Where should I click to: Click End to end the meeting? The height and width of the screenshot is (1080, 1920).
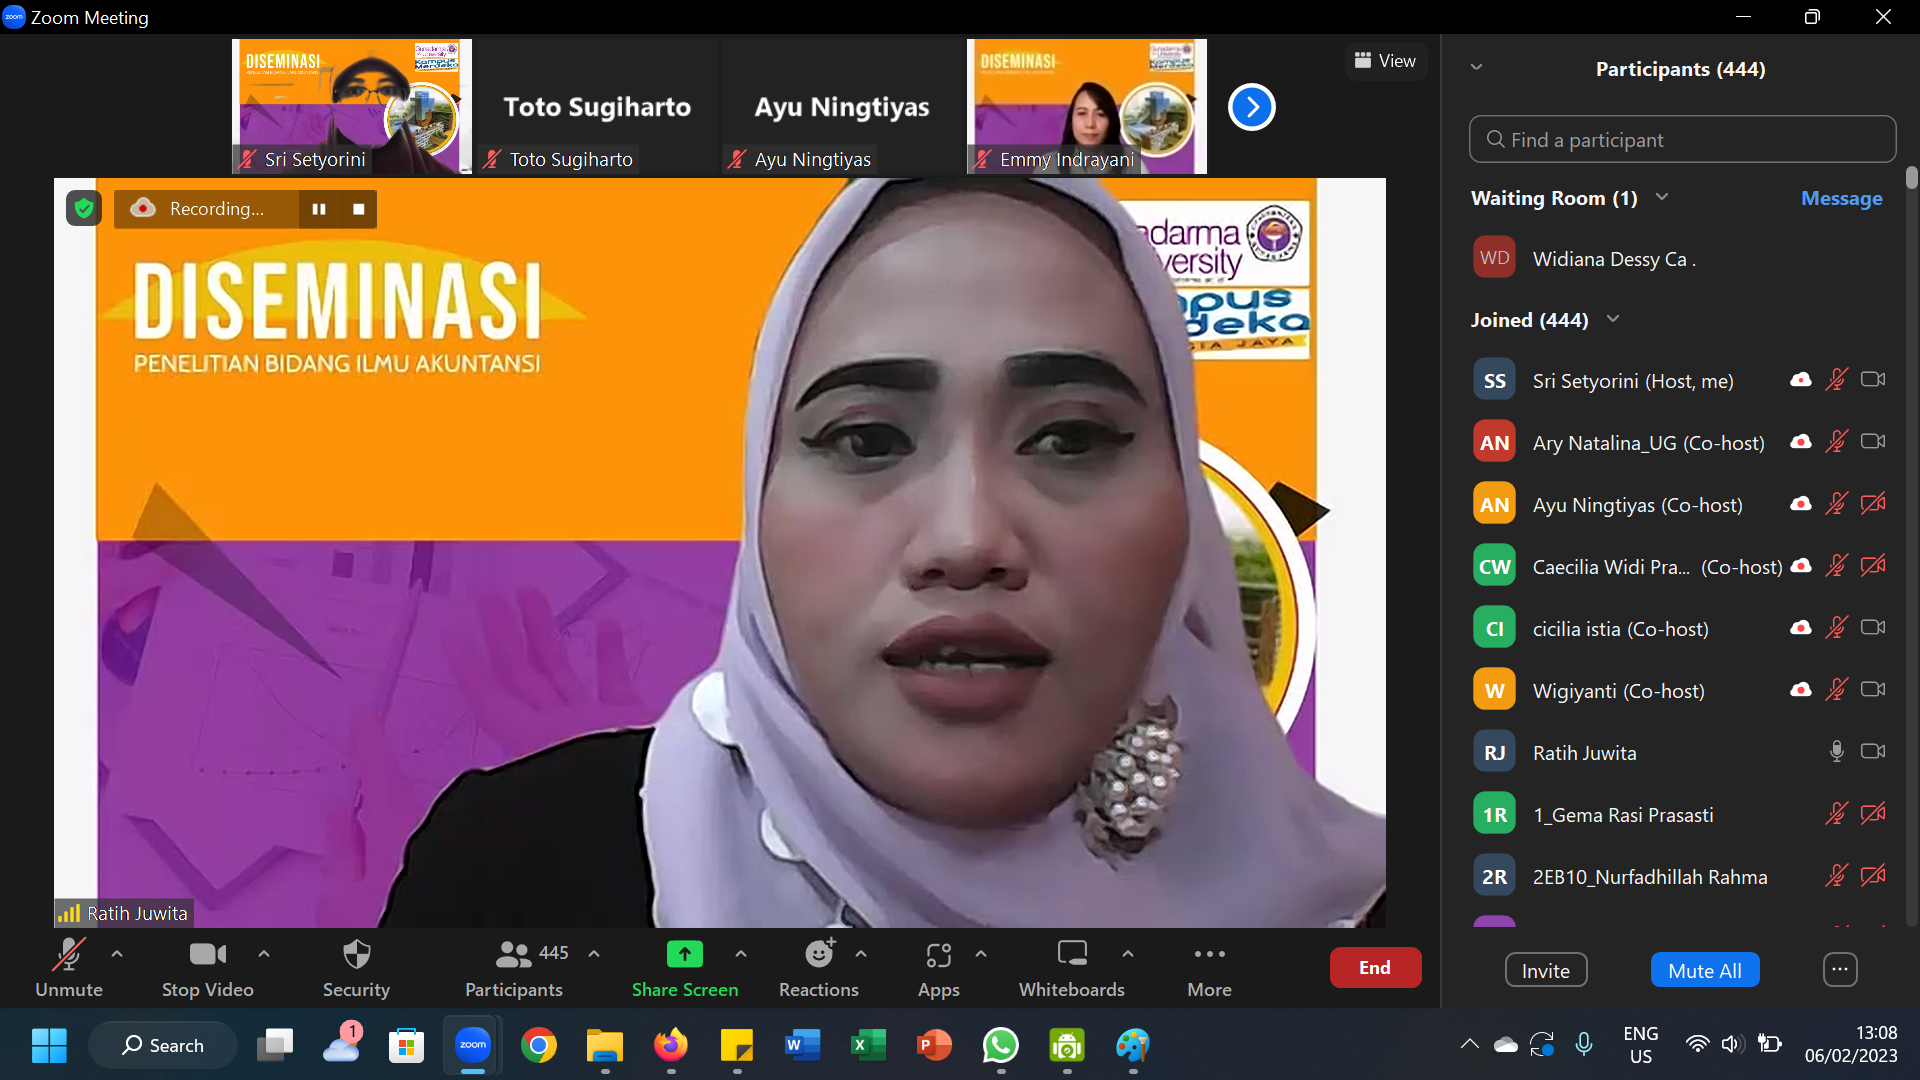(x=1375, y=967)
